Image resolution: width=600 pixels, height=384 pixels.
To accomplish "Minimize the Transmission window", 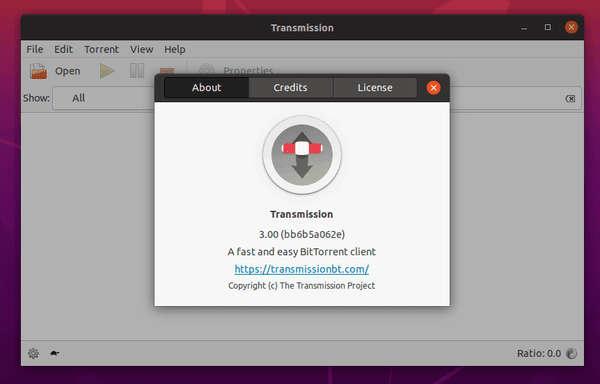I will [524, 28].
